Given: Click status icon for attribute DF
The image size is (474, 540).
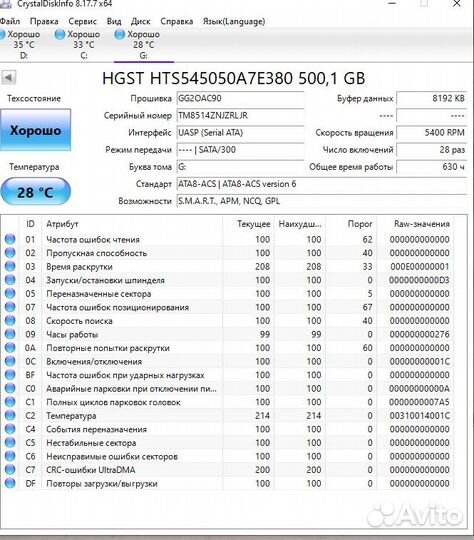Looking at the screenshot, I should click(x=10, y=483).
